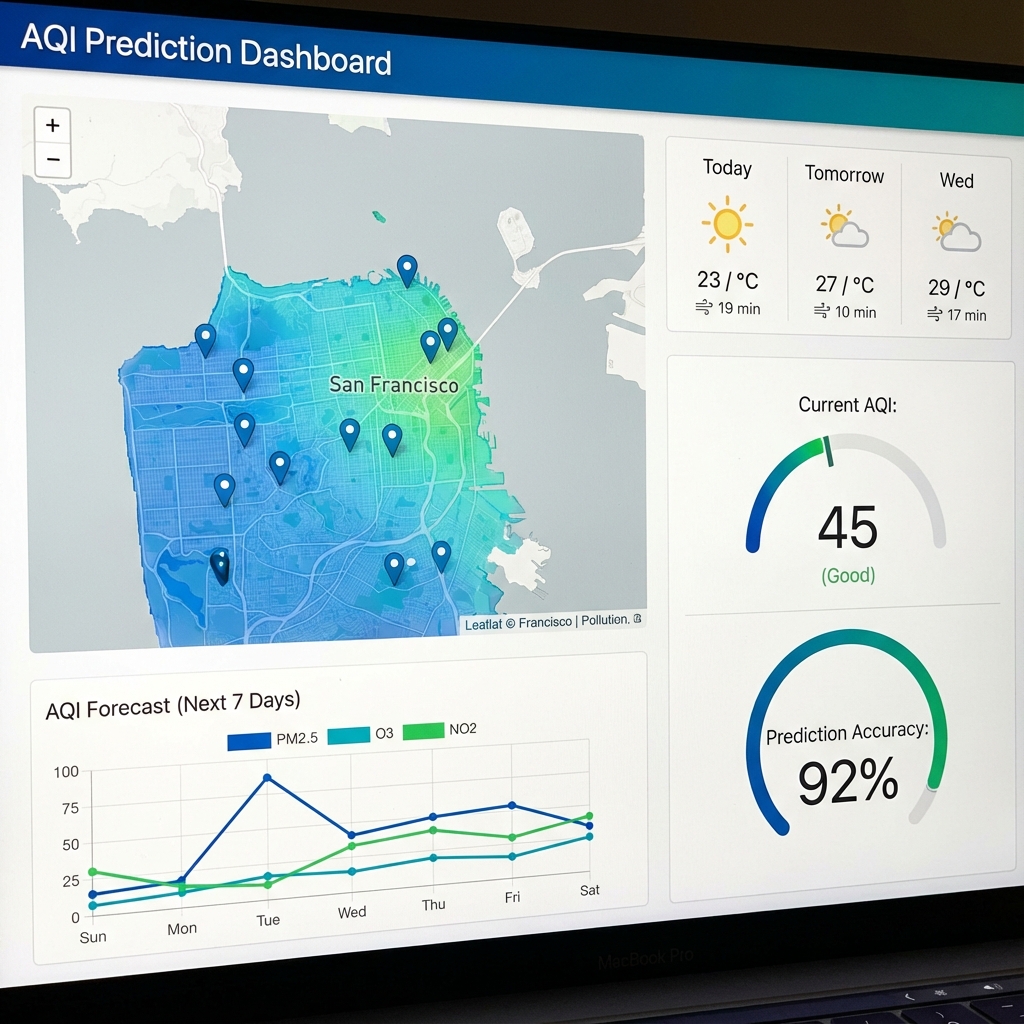Screen dimensions: 1024x1024
Task: Click the zoom-in plus icon on the map
Action: tap(52, 125)
